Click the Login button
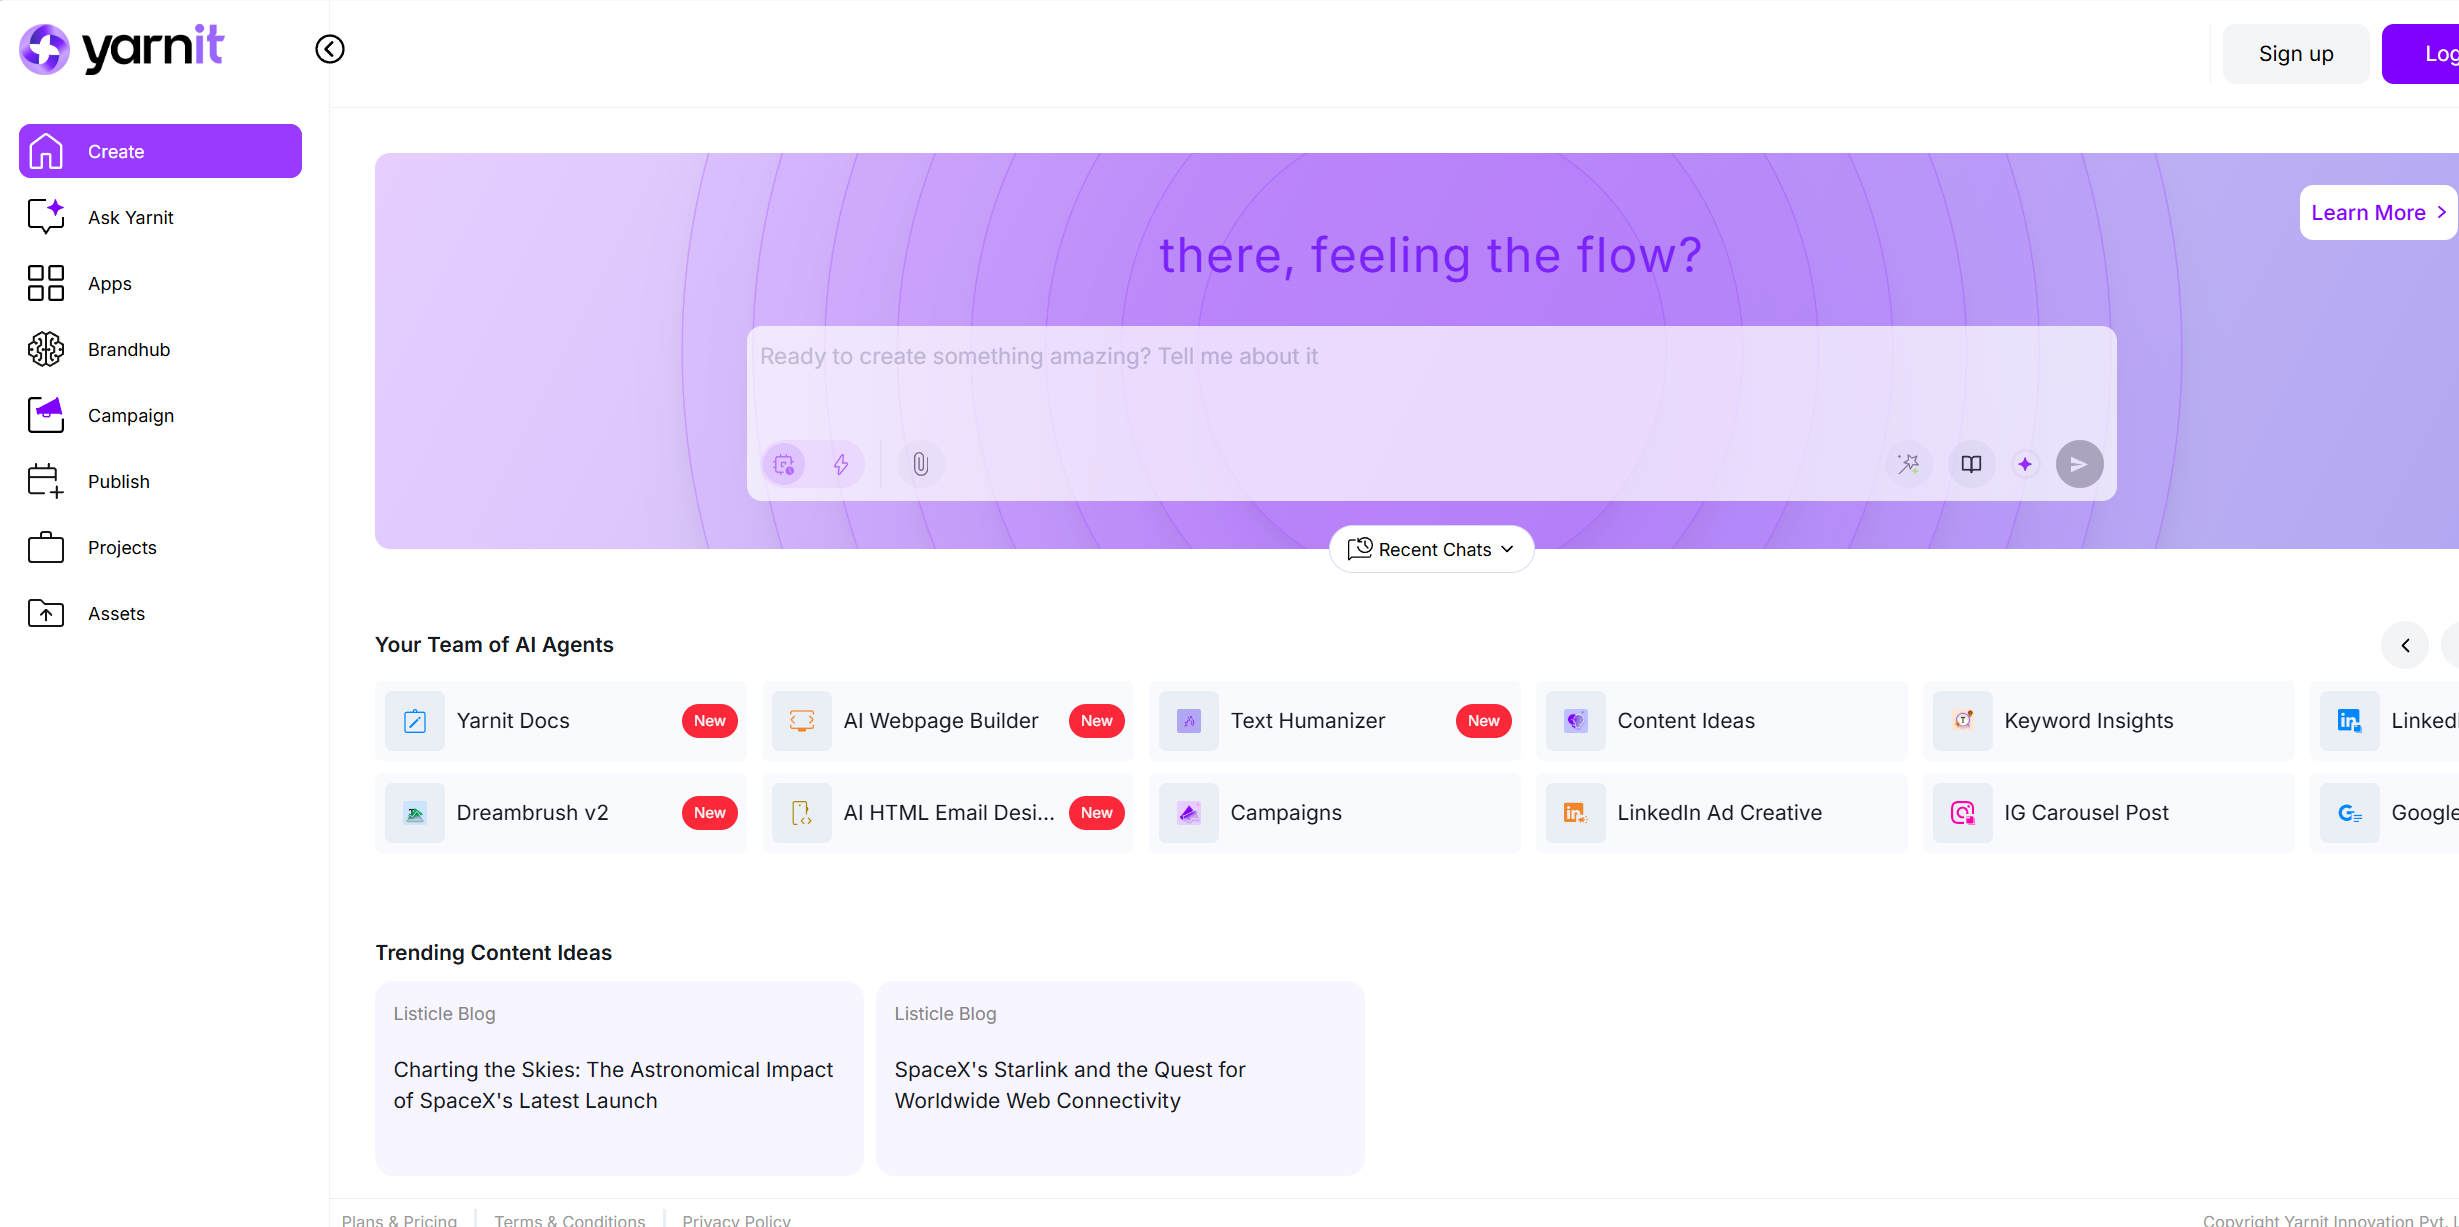This screenshot has width=2459, height=1227. (x=2421, y=54)
